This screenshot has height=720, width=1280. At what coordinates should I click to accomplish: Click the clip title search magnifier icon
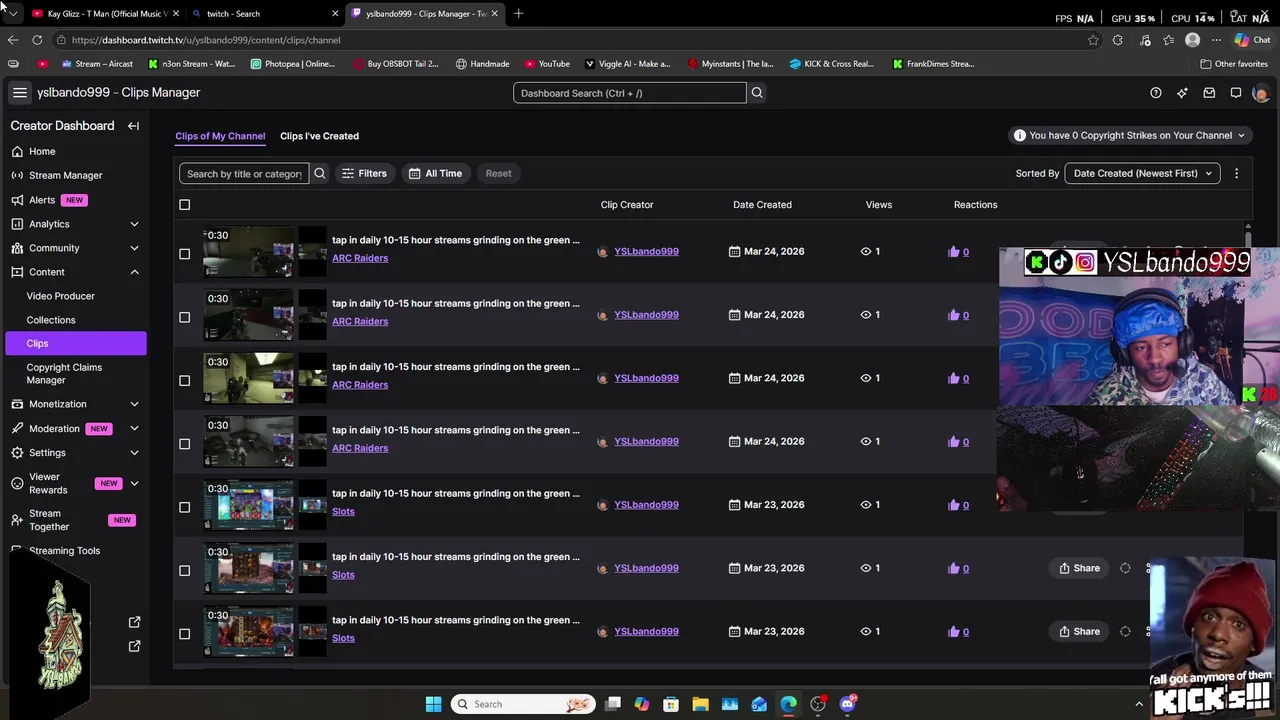click(x=320, y=174)
